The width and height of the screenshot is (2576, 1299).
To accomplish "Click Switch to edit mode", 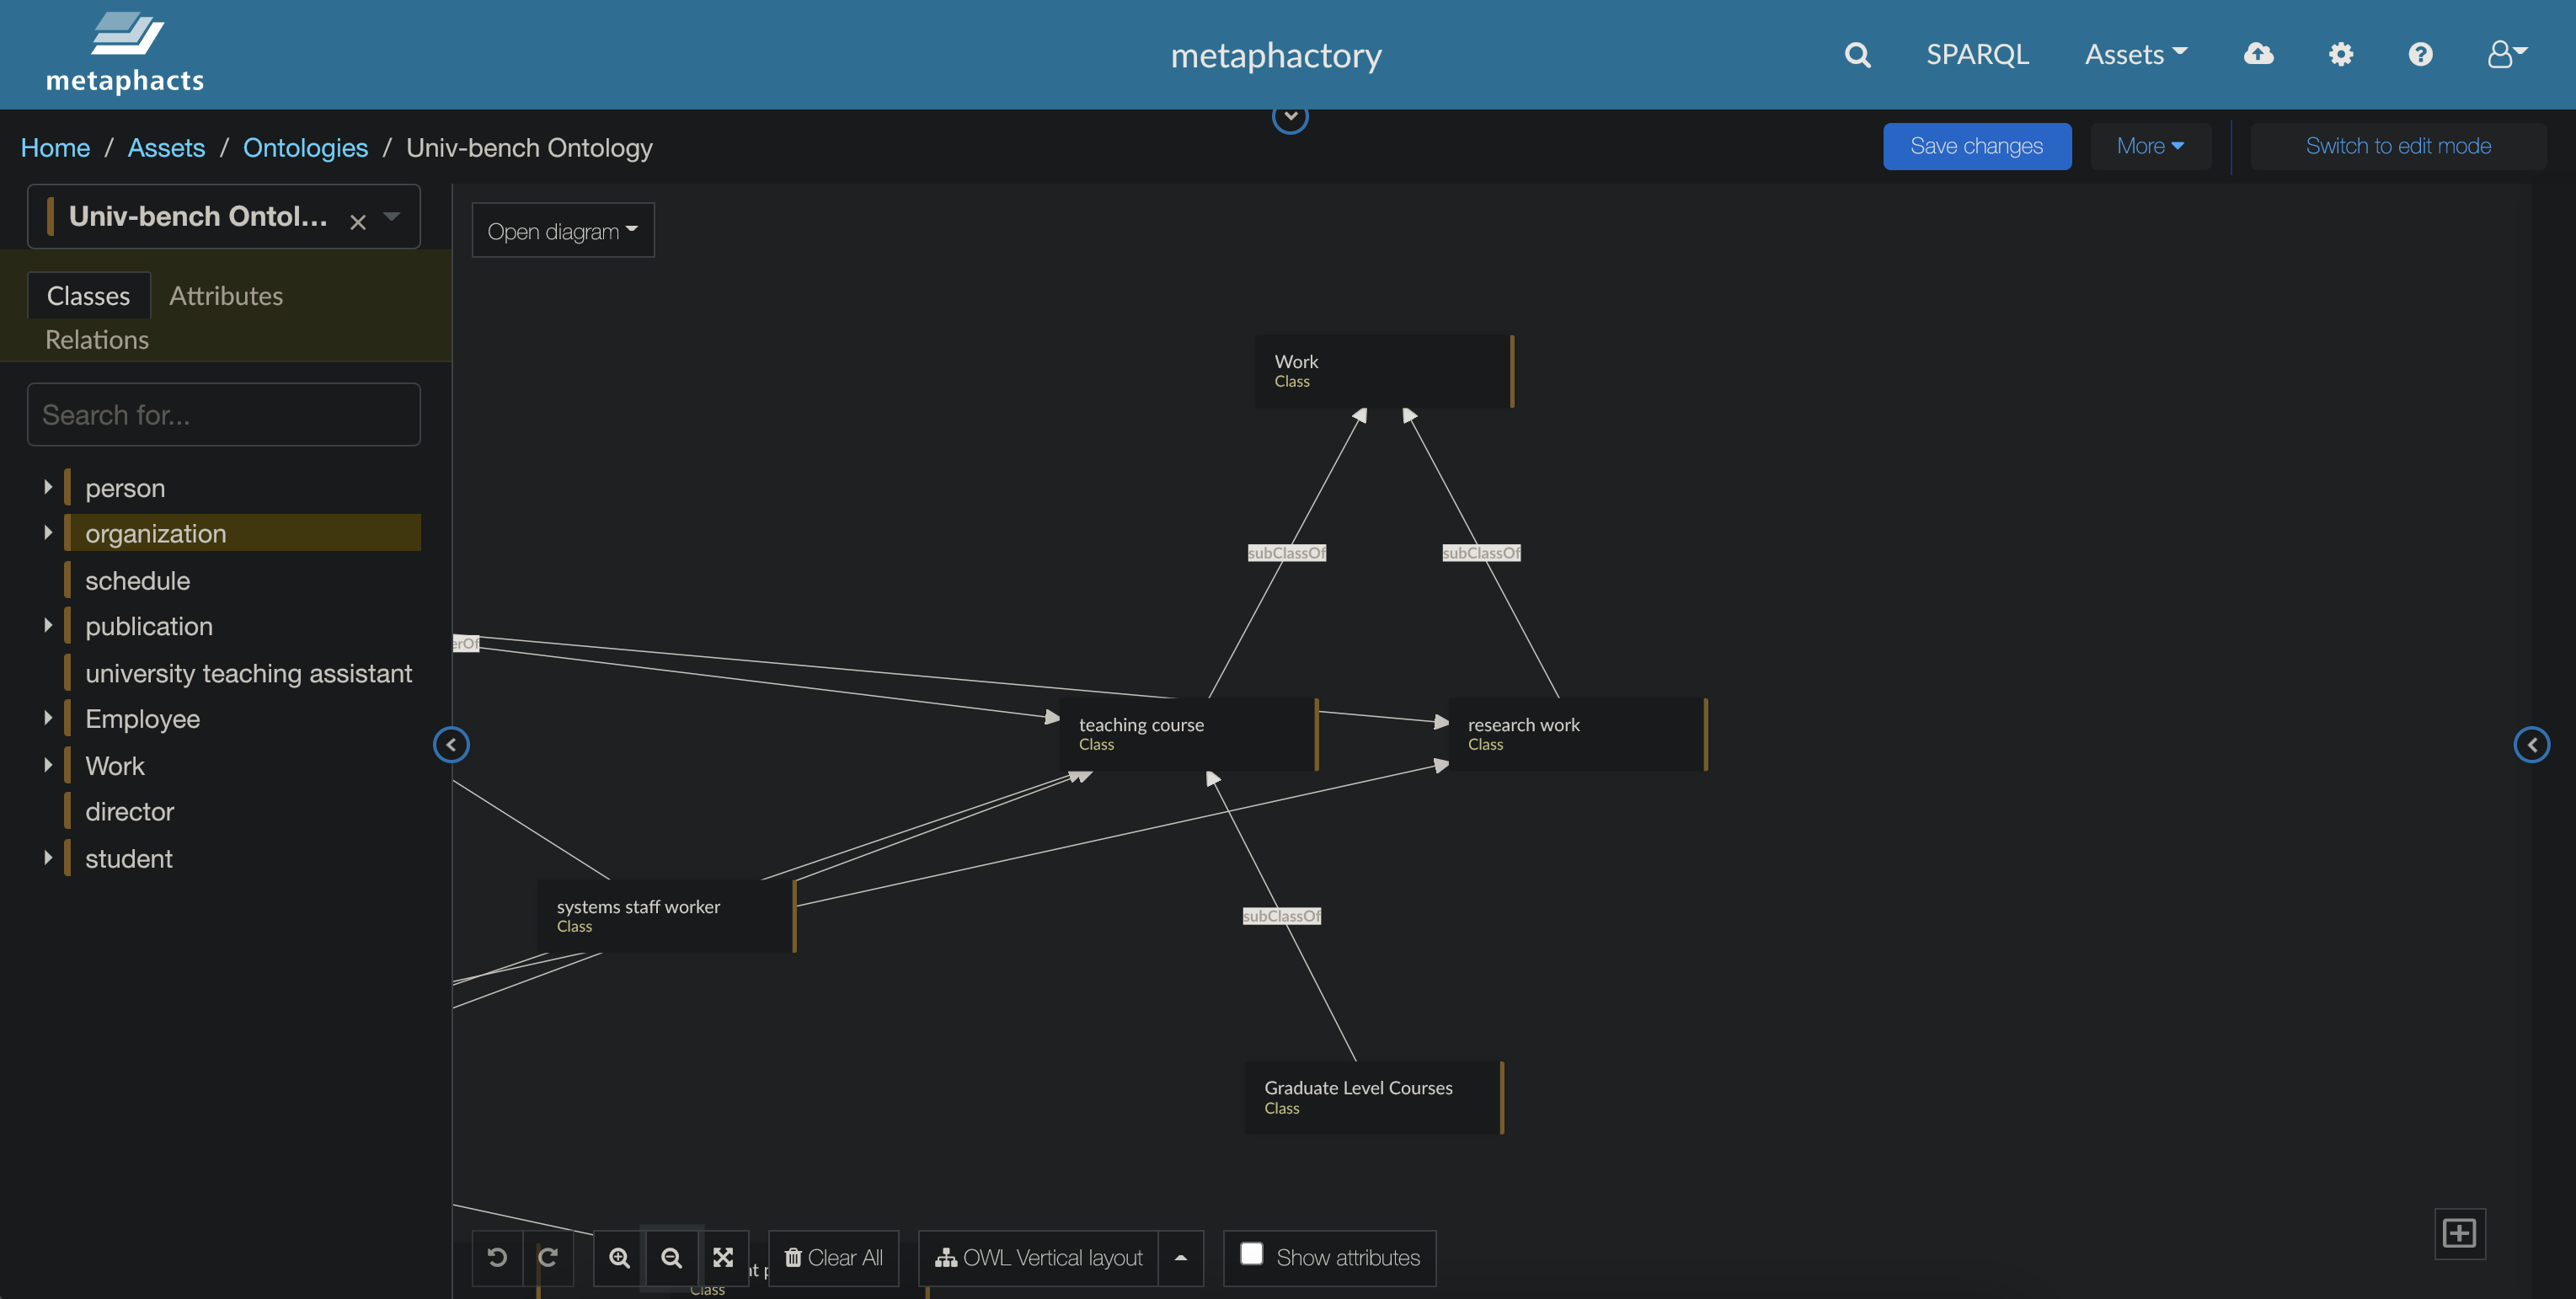I will (2397, 146).
